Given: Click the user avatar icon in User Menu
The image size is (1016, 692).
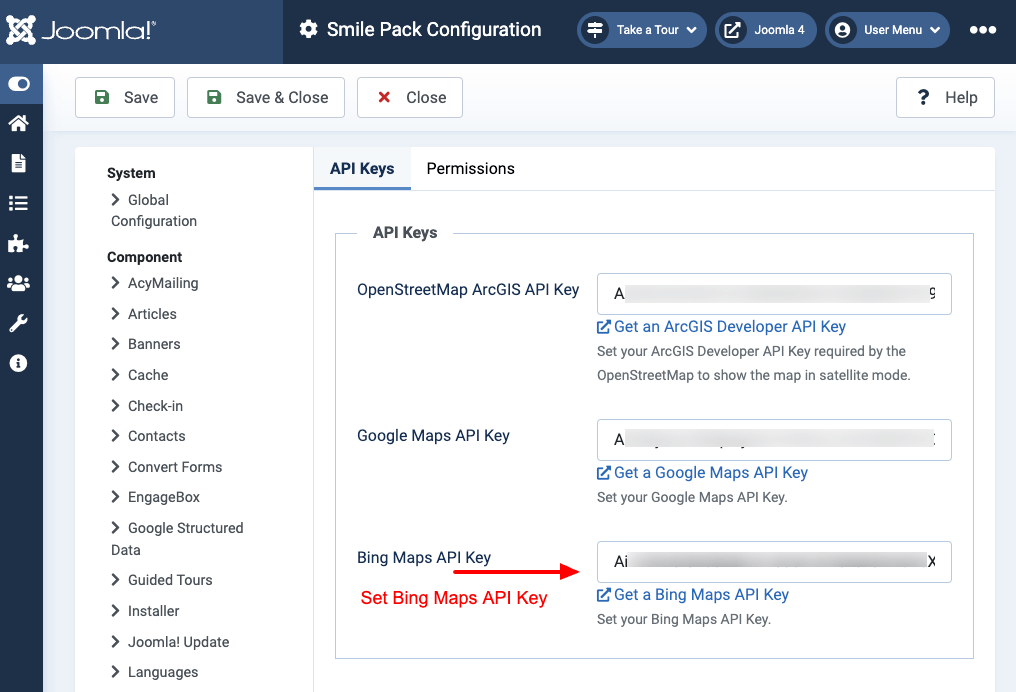Looking at the screenshot, I should coord(842,30).
